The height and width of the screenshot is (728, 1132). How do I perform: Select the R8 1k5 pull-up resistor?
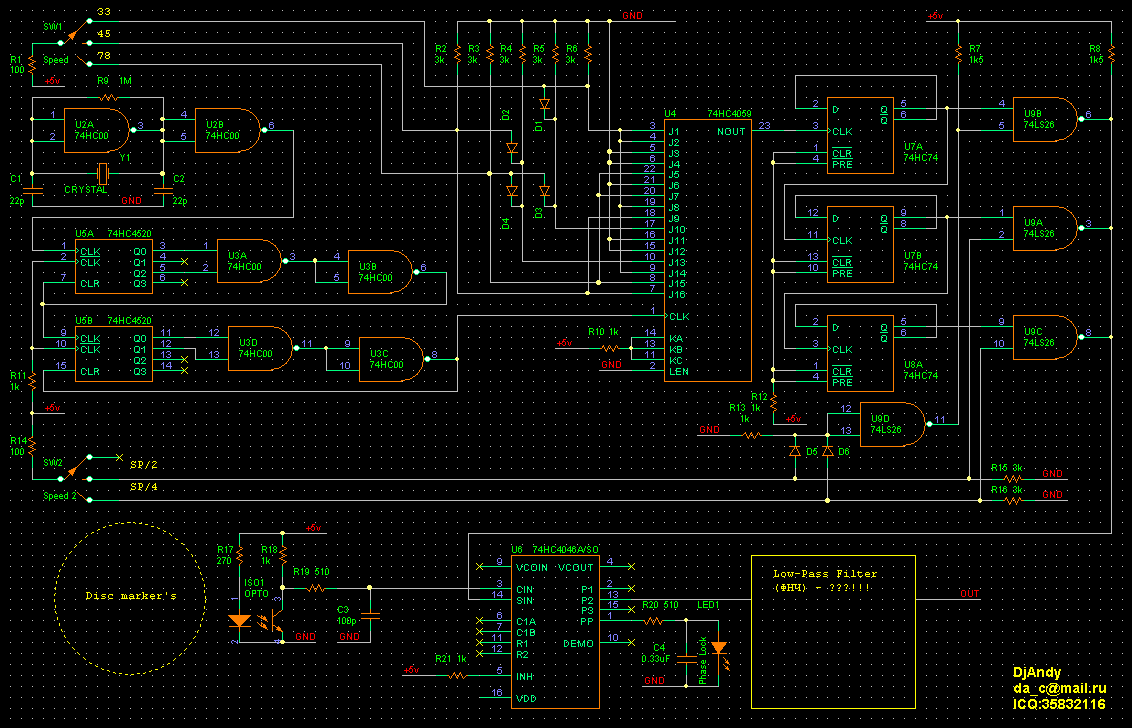[1110, 53]
